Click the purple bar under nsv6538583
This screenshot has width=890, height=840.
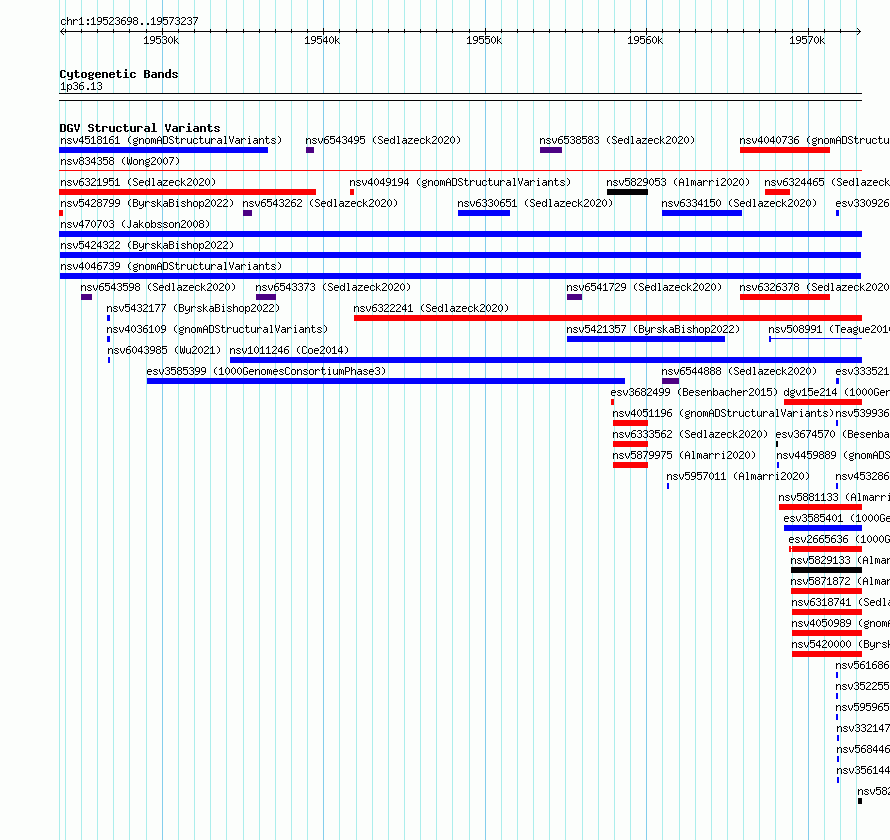[551, 150]
